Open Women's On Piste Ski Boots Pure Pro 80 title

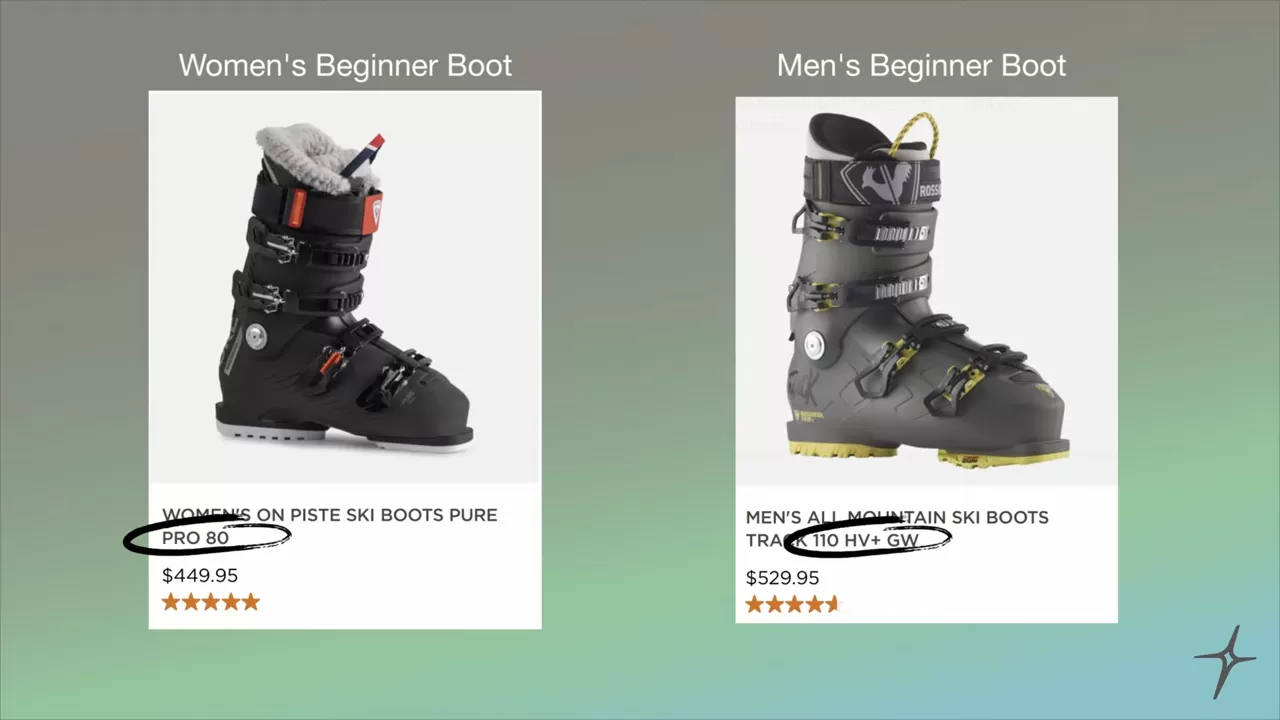pyautogui.click(x=329, y=526)
